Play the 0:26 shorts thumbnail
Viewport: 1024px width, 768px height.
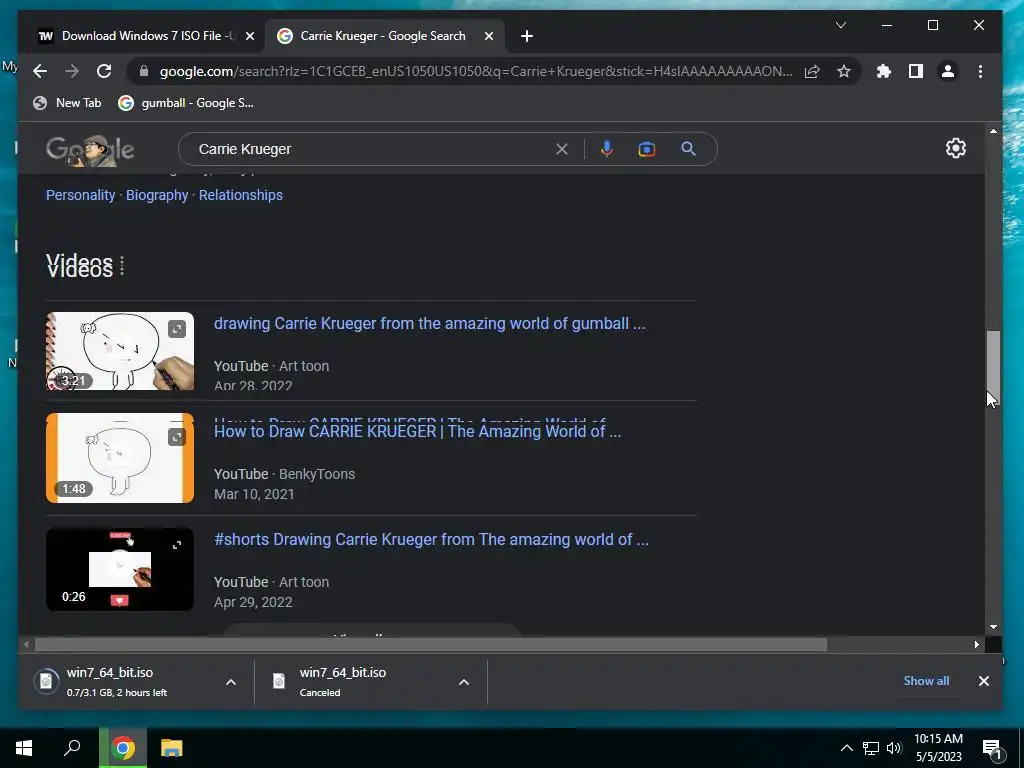pyautogui.click(x=120, y=569)
